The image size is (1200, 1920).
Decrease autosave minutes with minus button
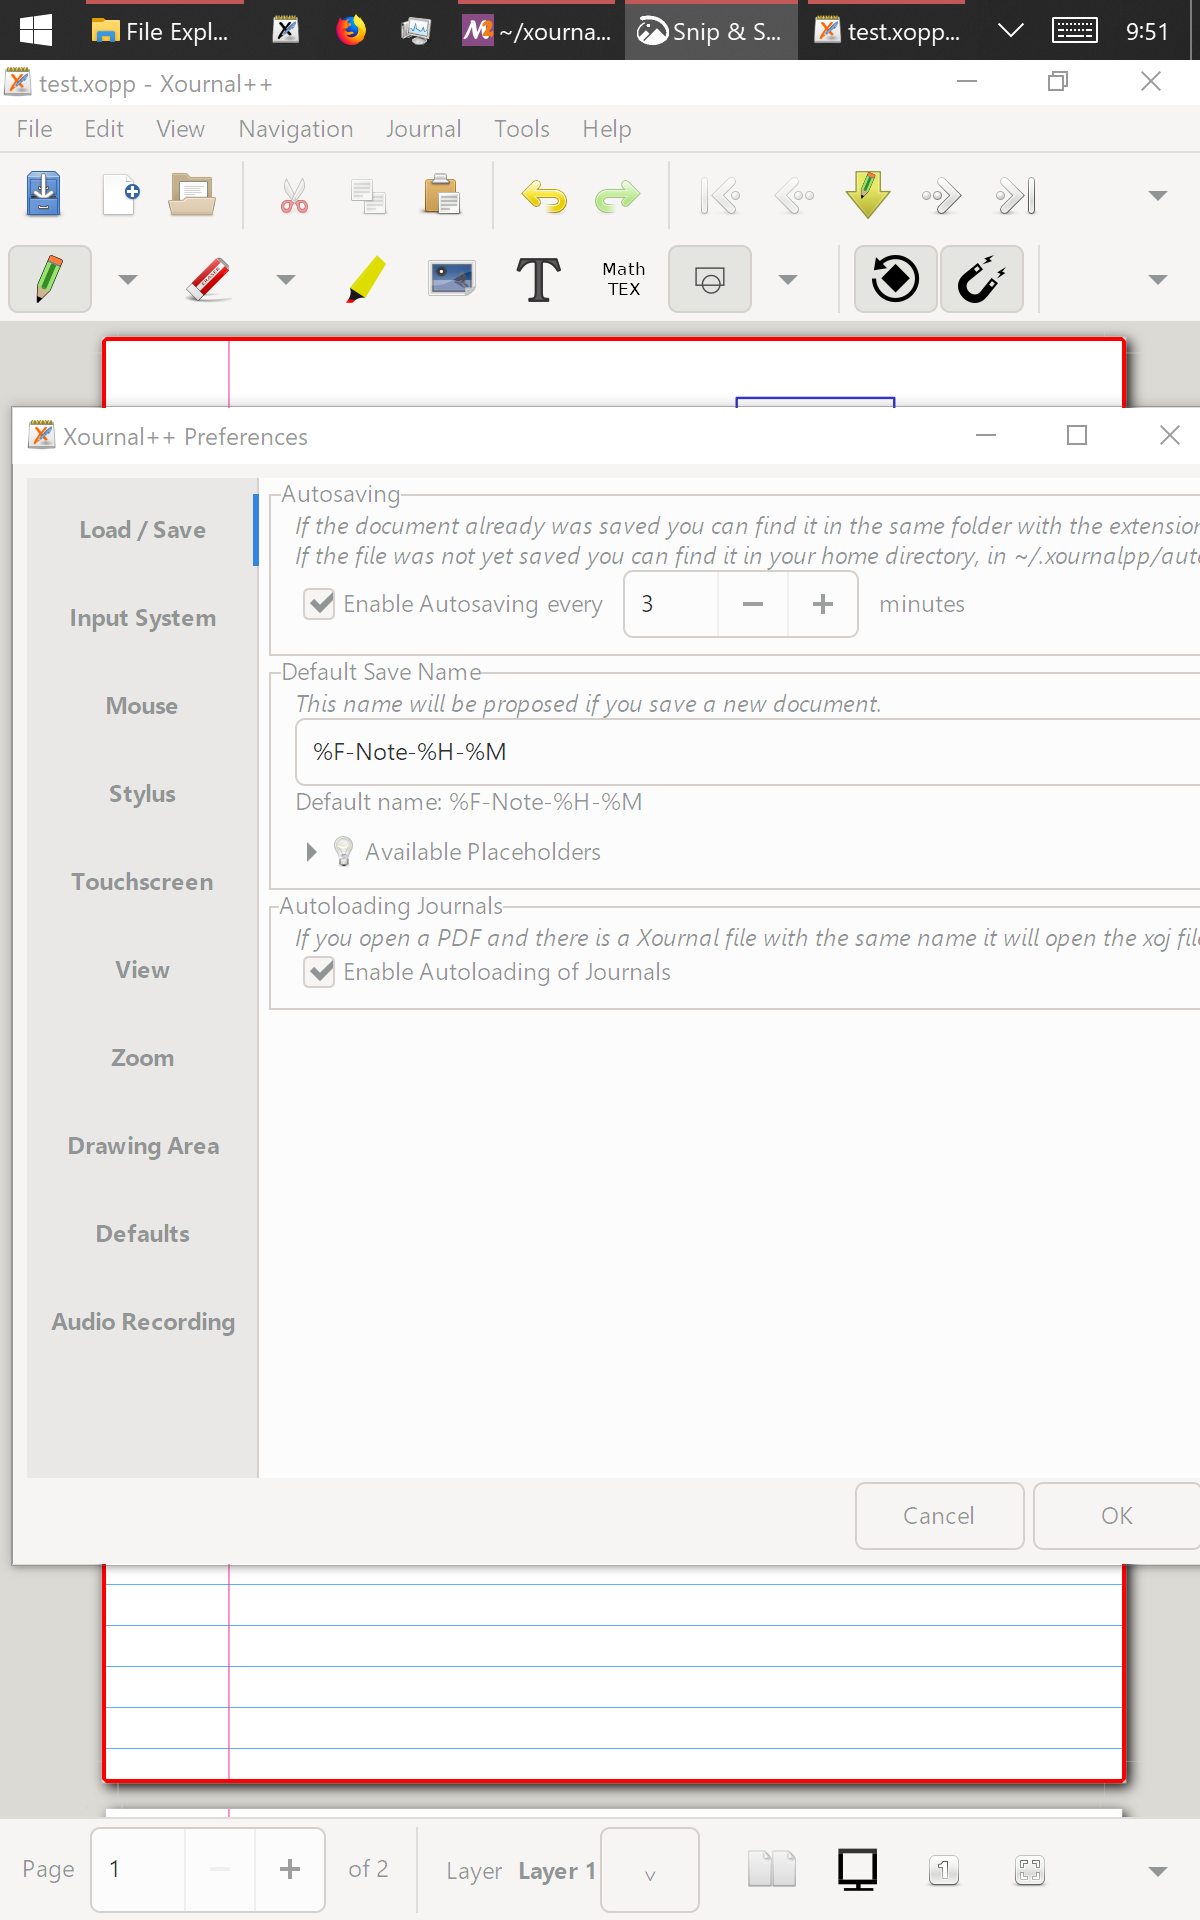pos(753,604)
